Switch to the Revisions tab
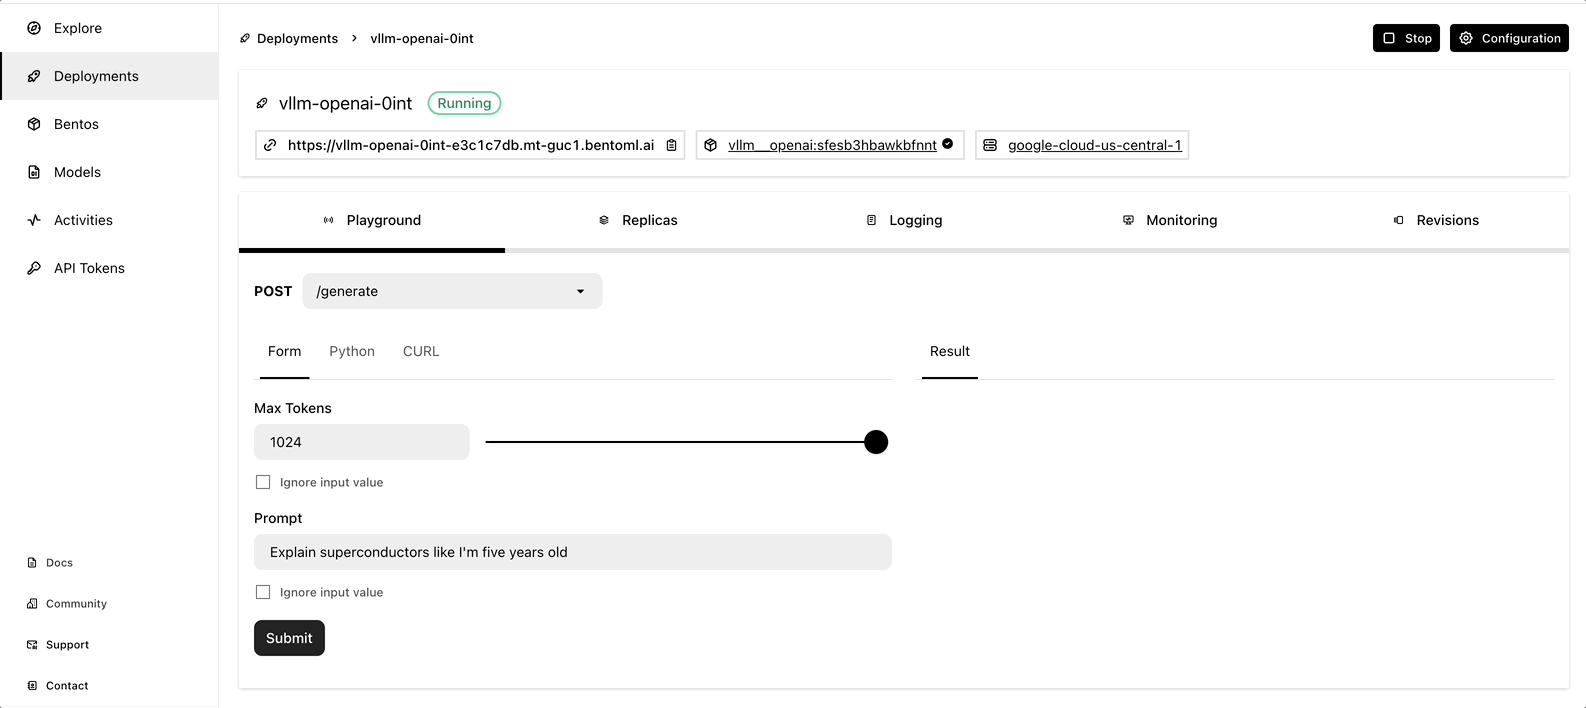The height and width of the screenshot is (708, 1586). pyautogui.click(x=1436, y=220)
